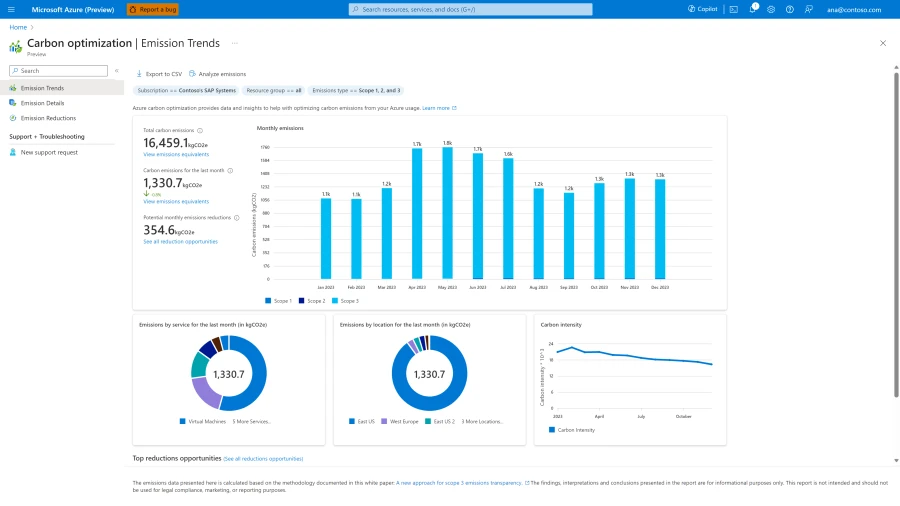Open the scope 3 emissions transparency white paper link
This screenshot has height=506, width=900.
click(462, 483)
